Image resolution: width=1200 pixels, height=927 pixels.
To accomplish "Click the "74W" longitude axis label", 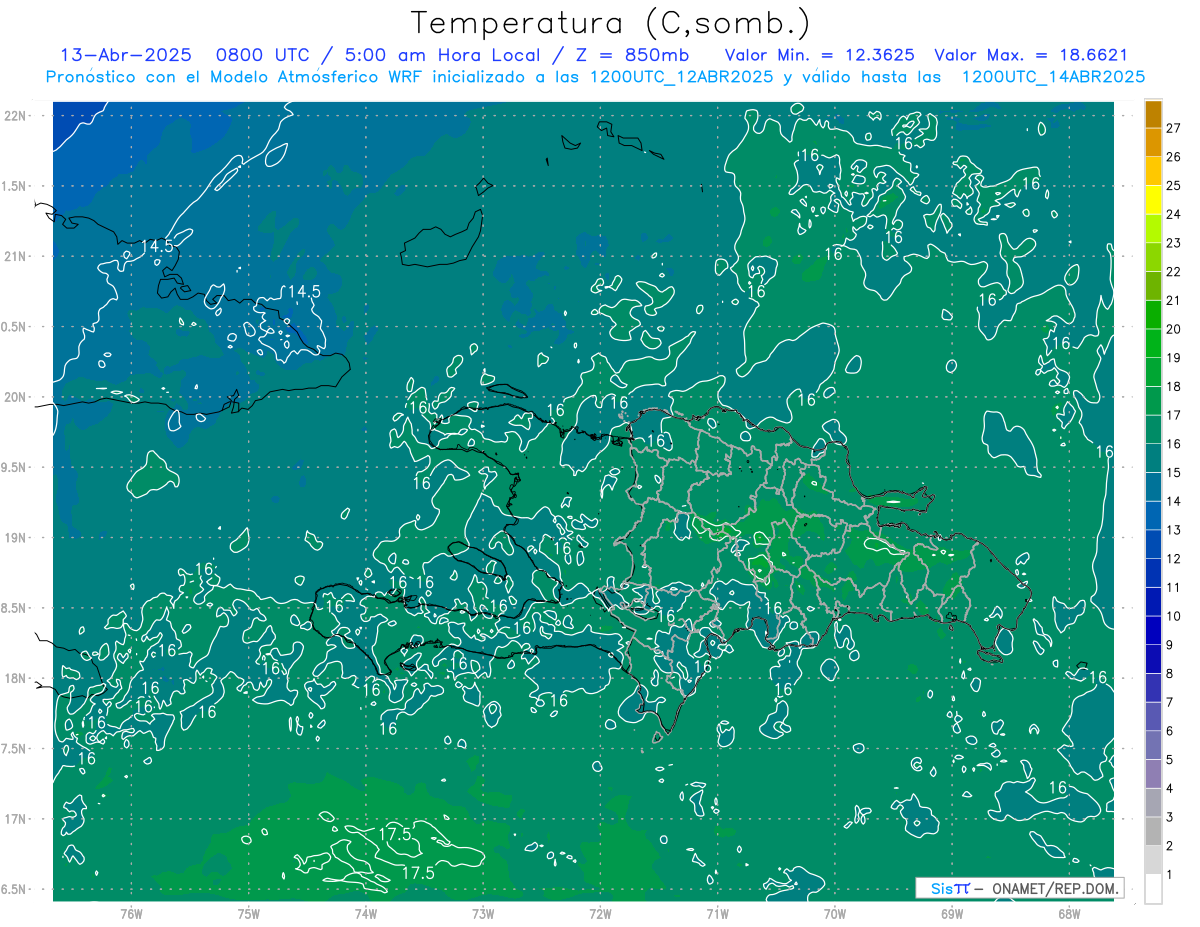I will 366,914.
